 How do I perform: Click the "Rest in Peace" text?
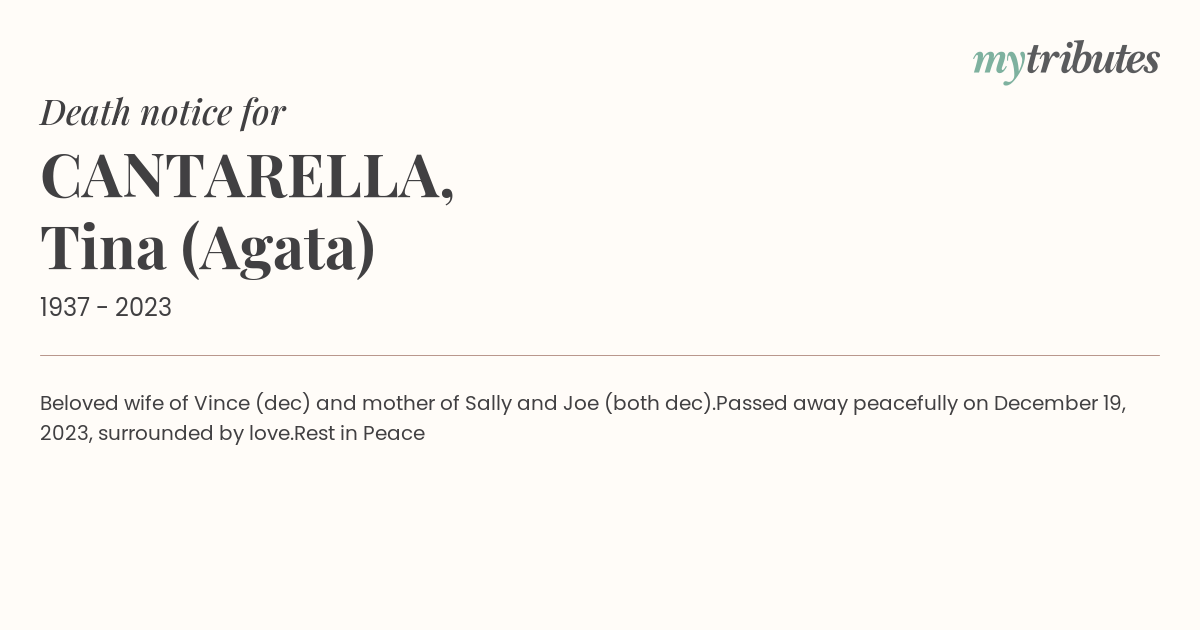[359, 433]
